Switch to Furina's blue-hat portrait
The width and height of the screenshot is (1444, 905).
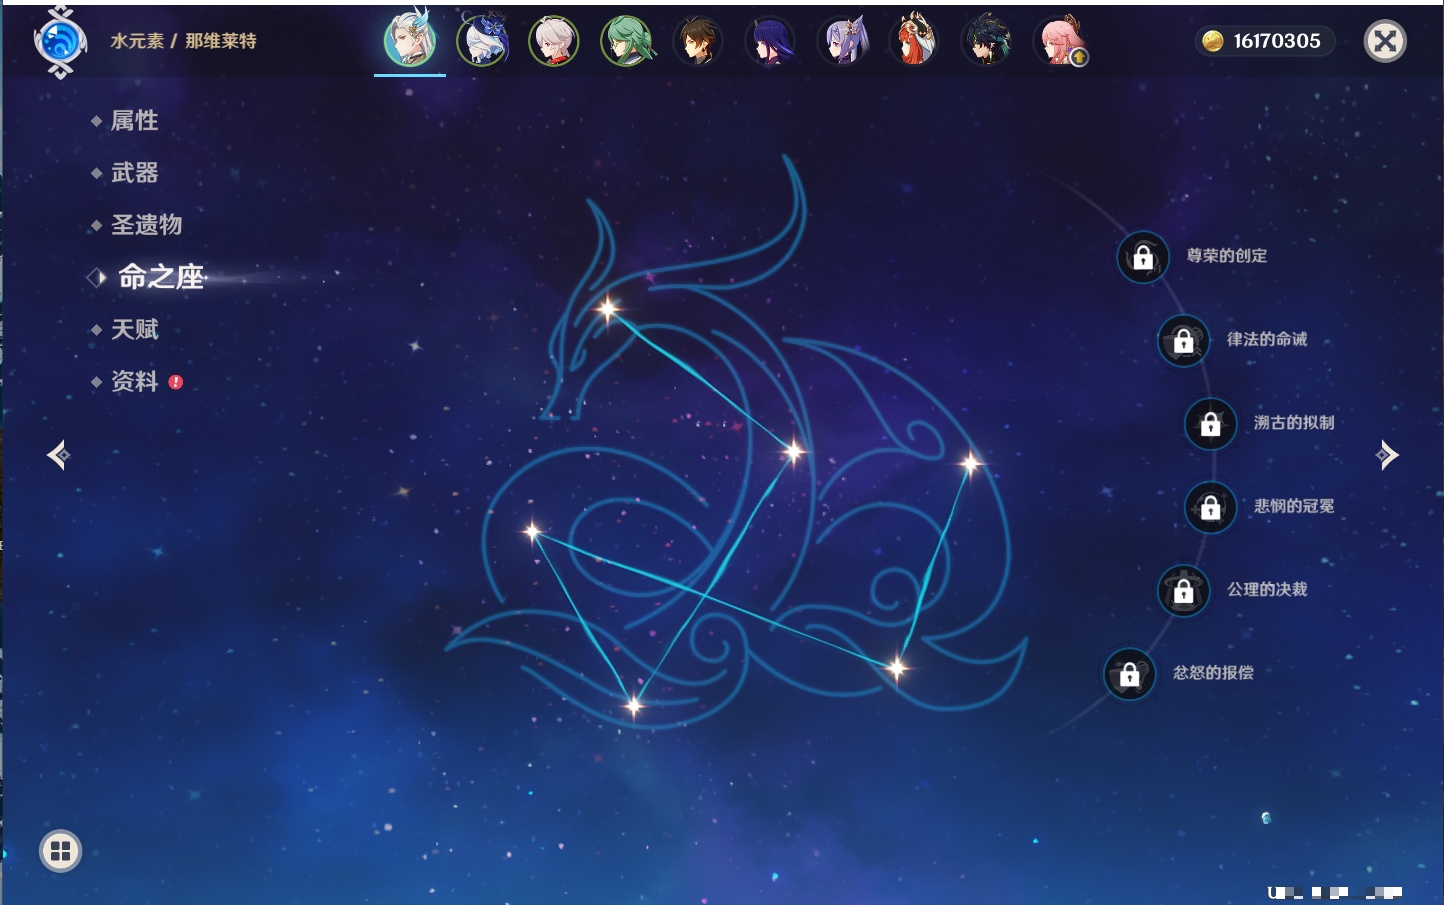(x=482, y=41)
